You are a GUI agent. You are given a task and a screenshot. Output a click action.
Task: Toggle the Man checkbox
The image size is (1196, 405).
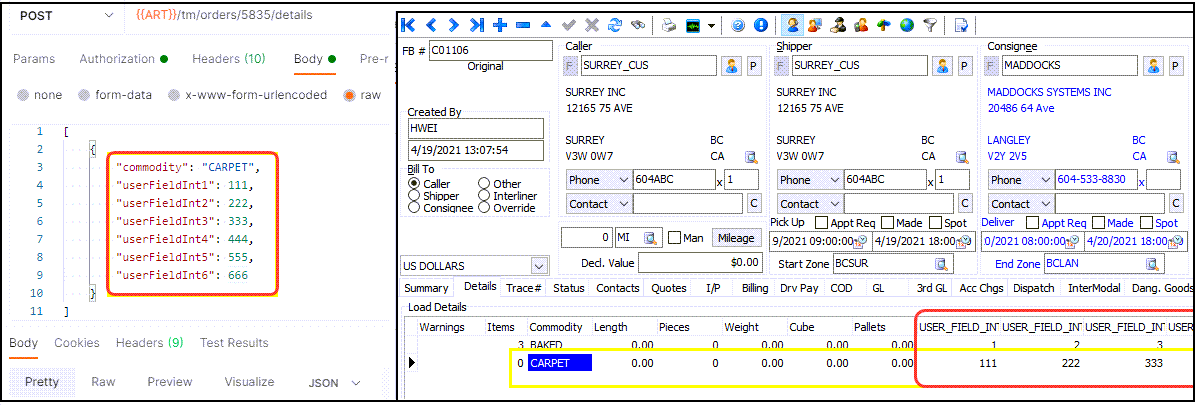674,238
